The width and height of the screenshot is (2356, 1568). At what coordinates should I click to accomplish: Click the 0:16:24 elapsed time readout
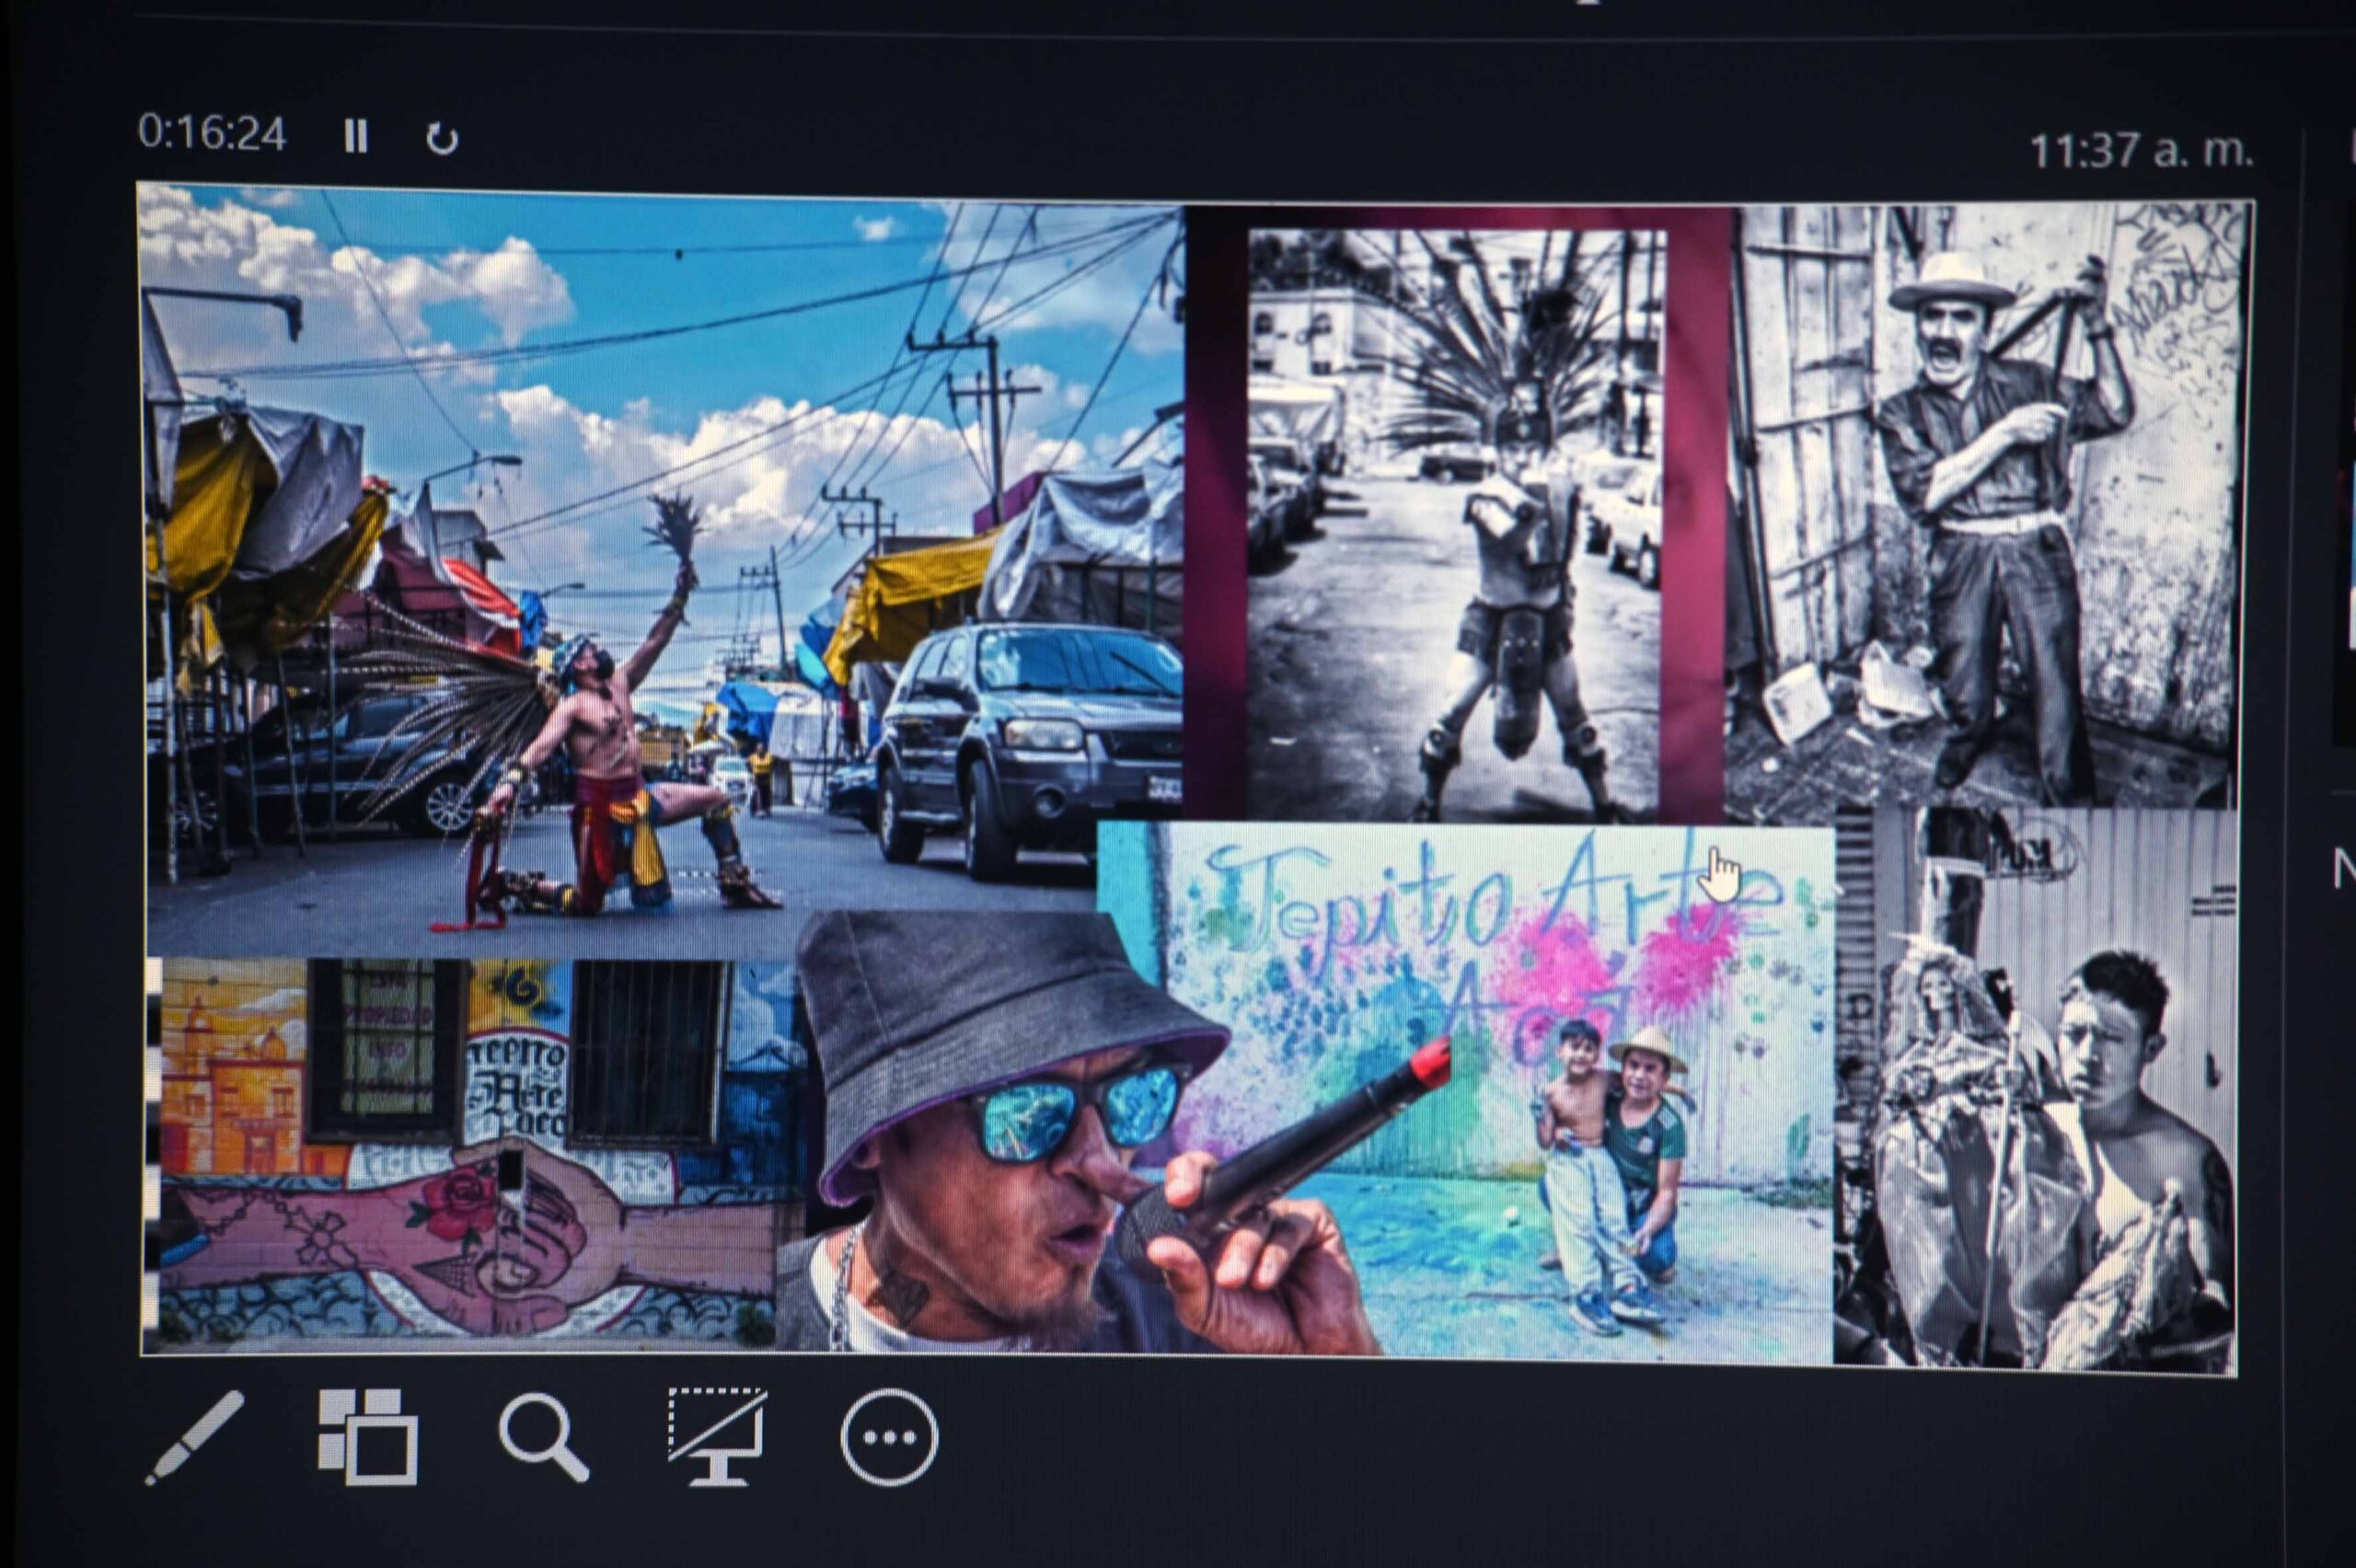click(212, 134)
